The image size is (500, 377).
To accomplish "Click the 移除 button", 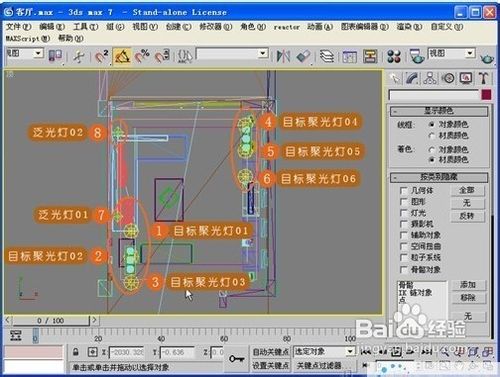I will pos(468,297).
